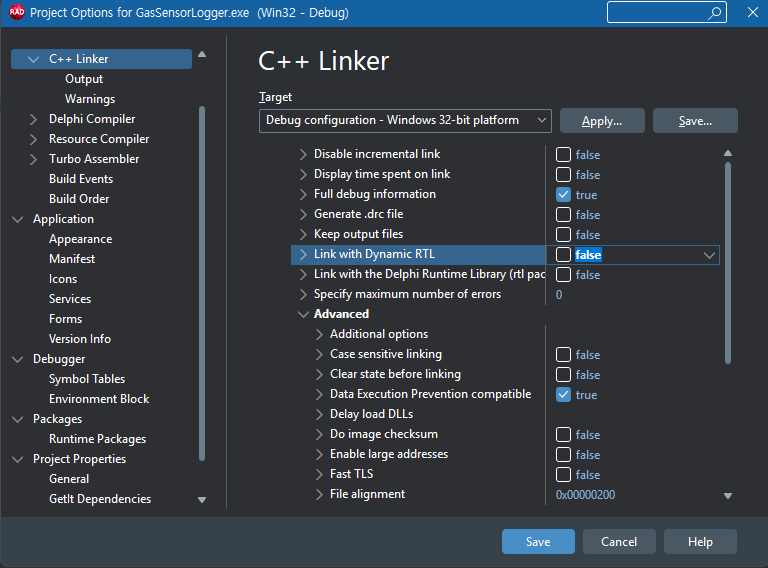Enable the Disable incremental link checkbox

pyautogui.click(x=564, y=155)
